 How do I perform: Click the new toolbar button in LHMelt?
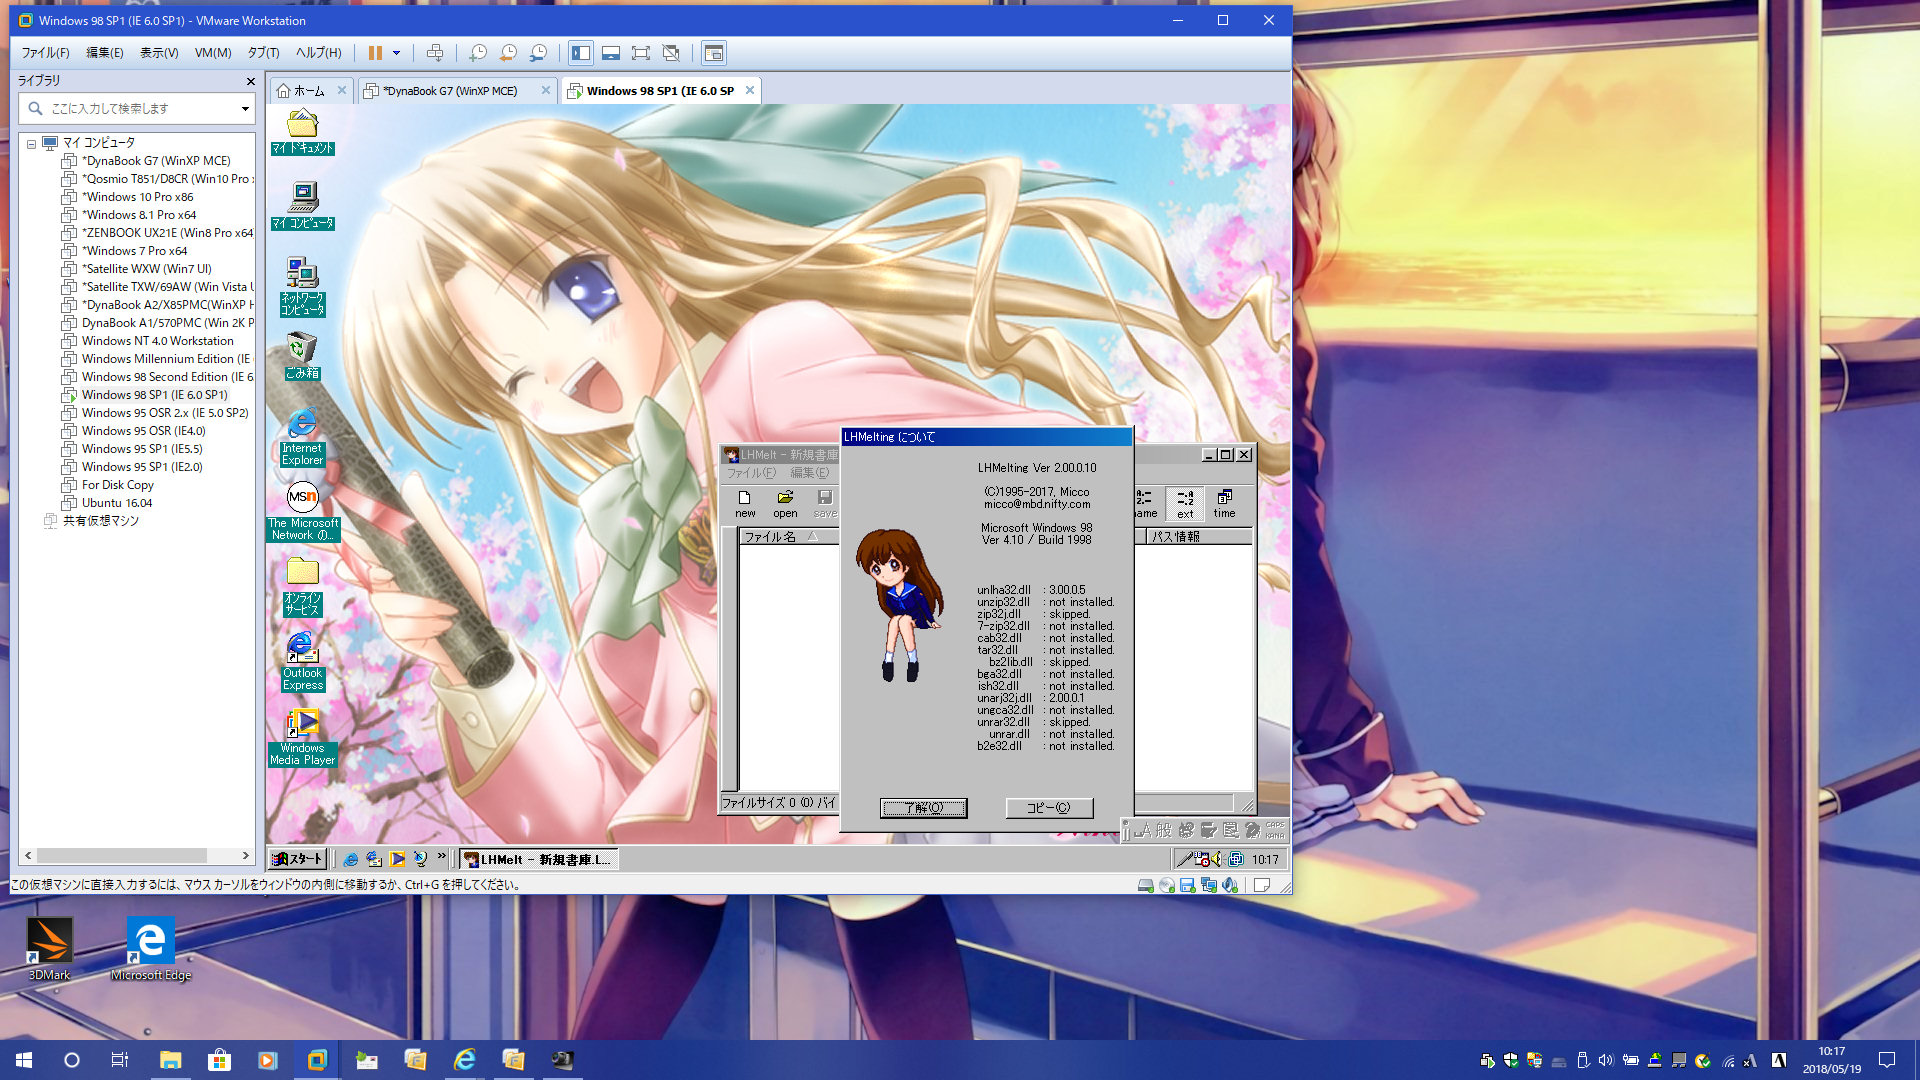click(745, 504)
